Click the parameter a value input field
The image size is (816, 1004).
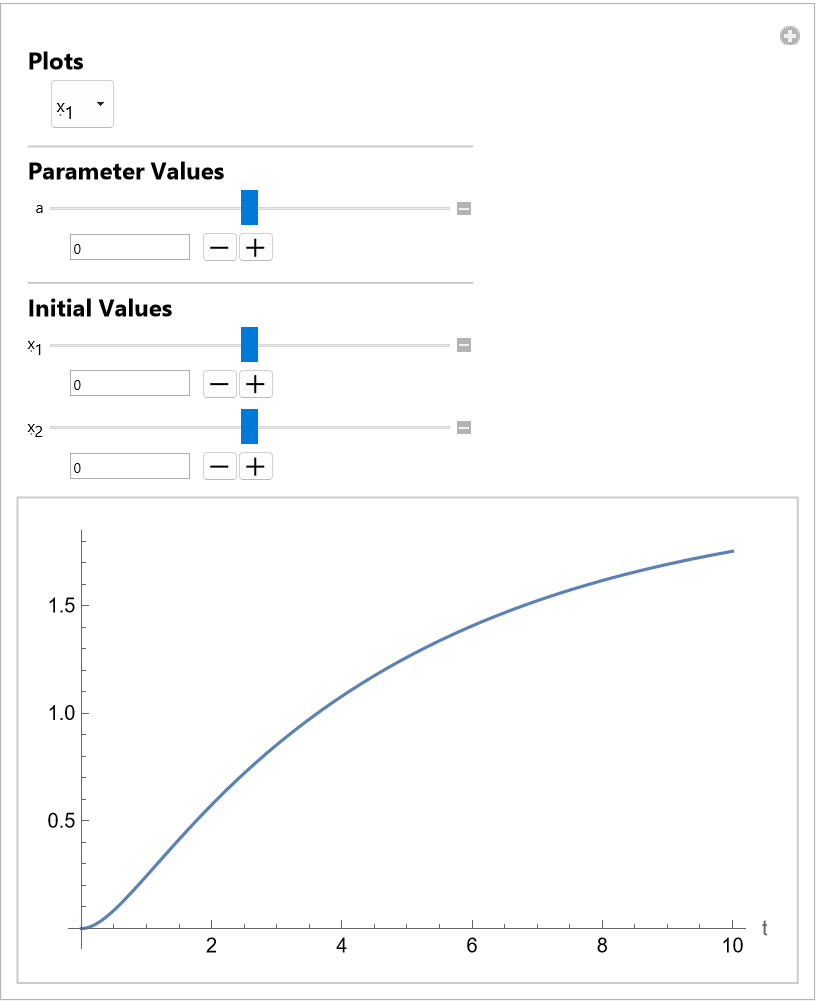[x=130, y=247]
